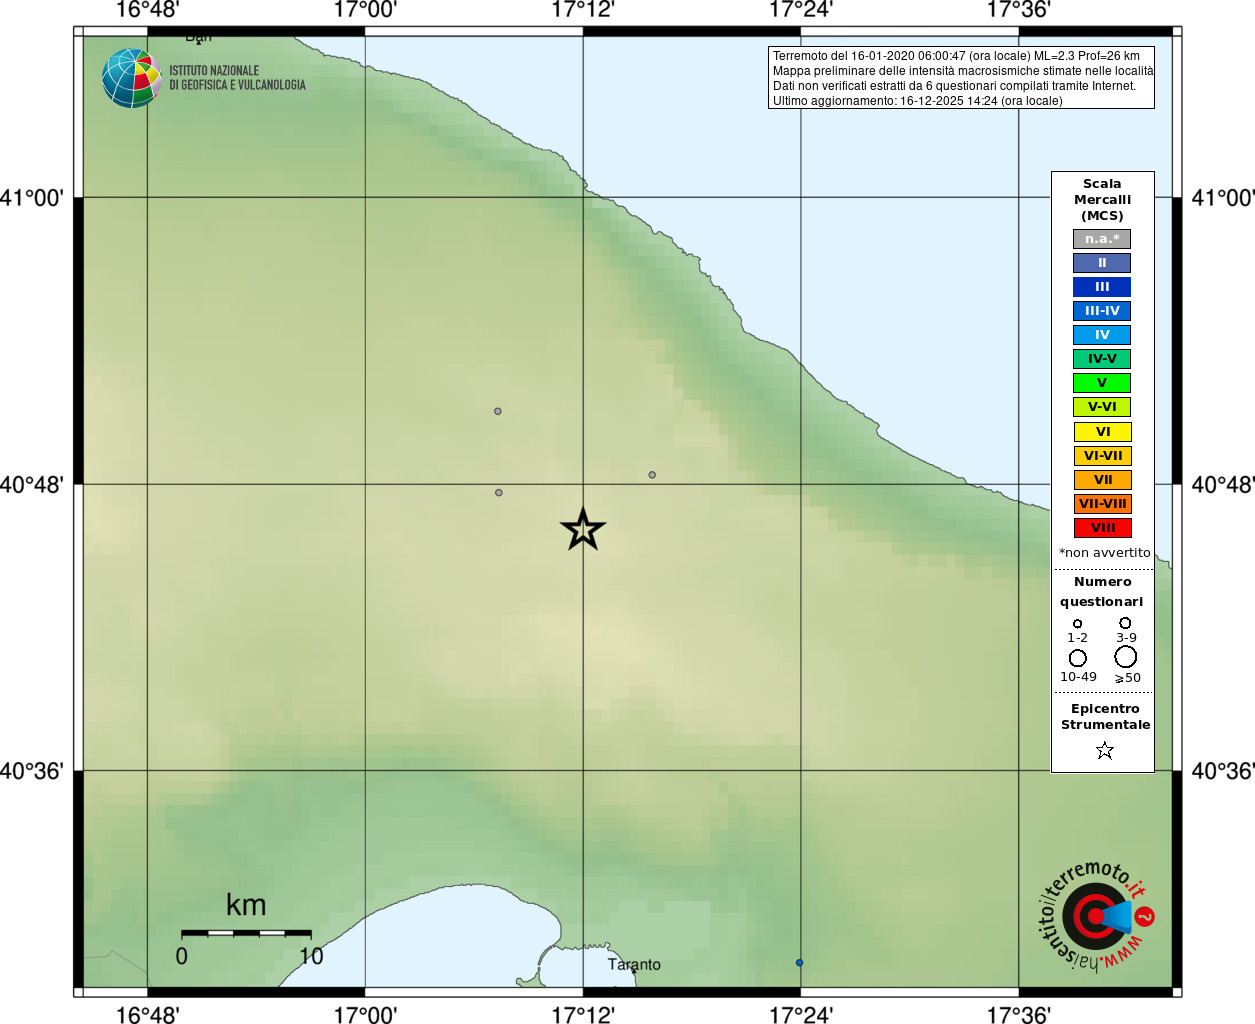
Task: Click the blue intensity dot east of Taranto
Action: point(799,963)
